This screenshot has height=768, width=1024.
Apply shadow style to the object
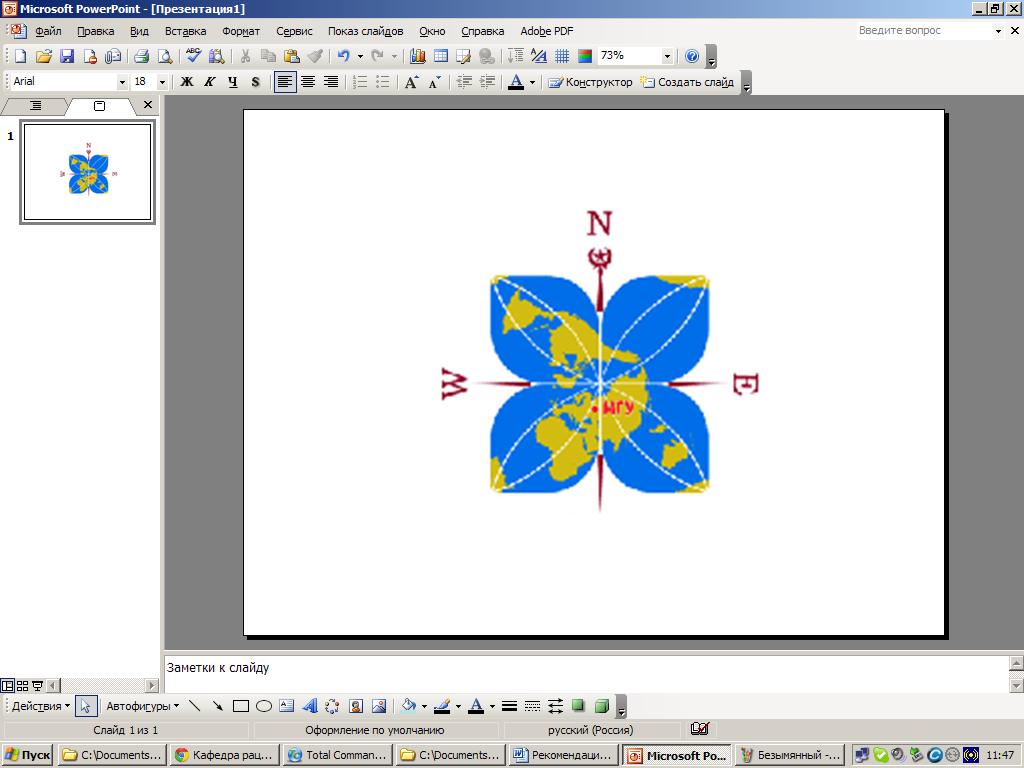578,706
